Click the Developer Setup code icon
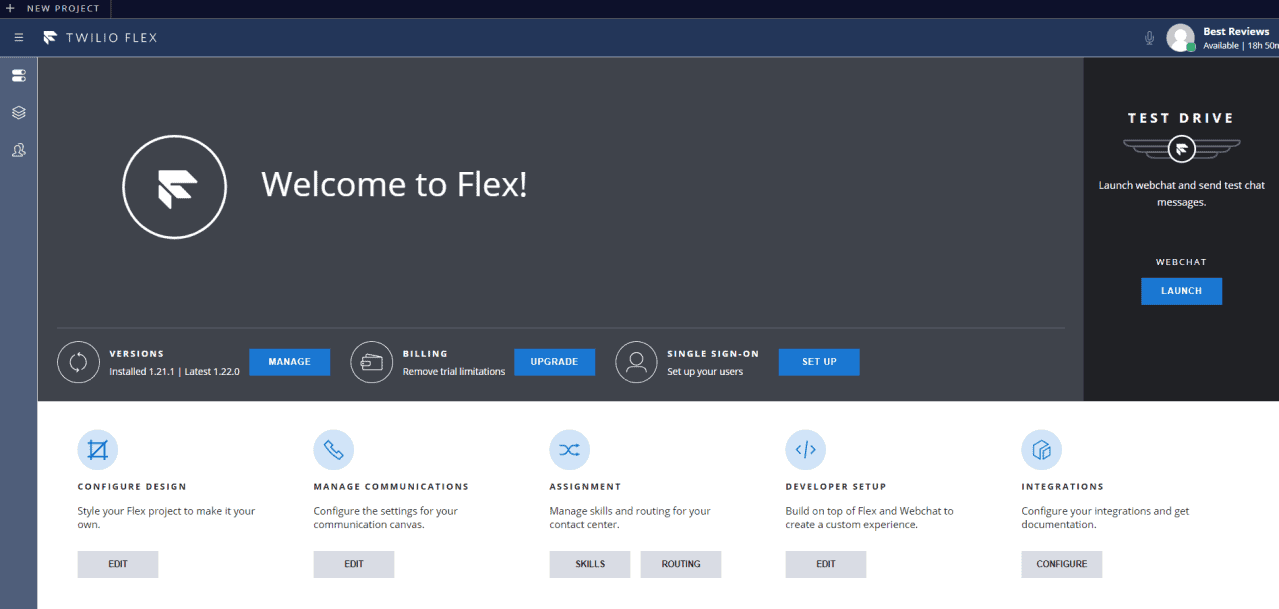1279x609 pixels. click(x=805, y=449)
